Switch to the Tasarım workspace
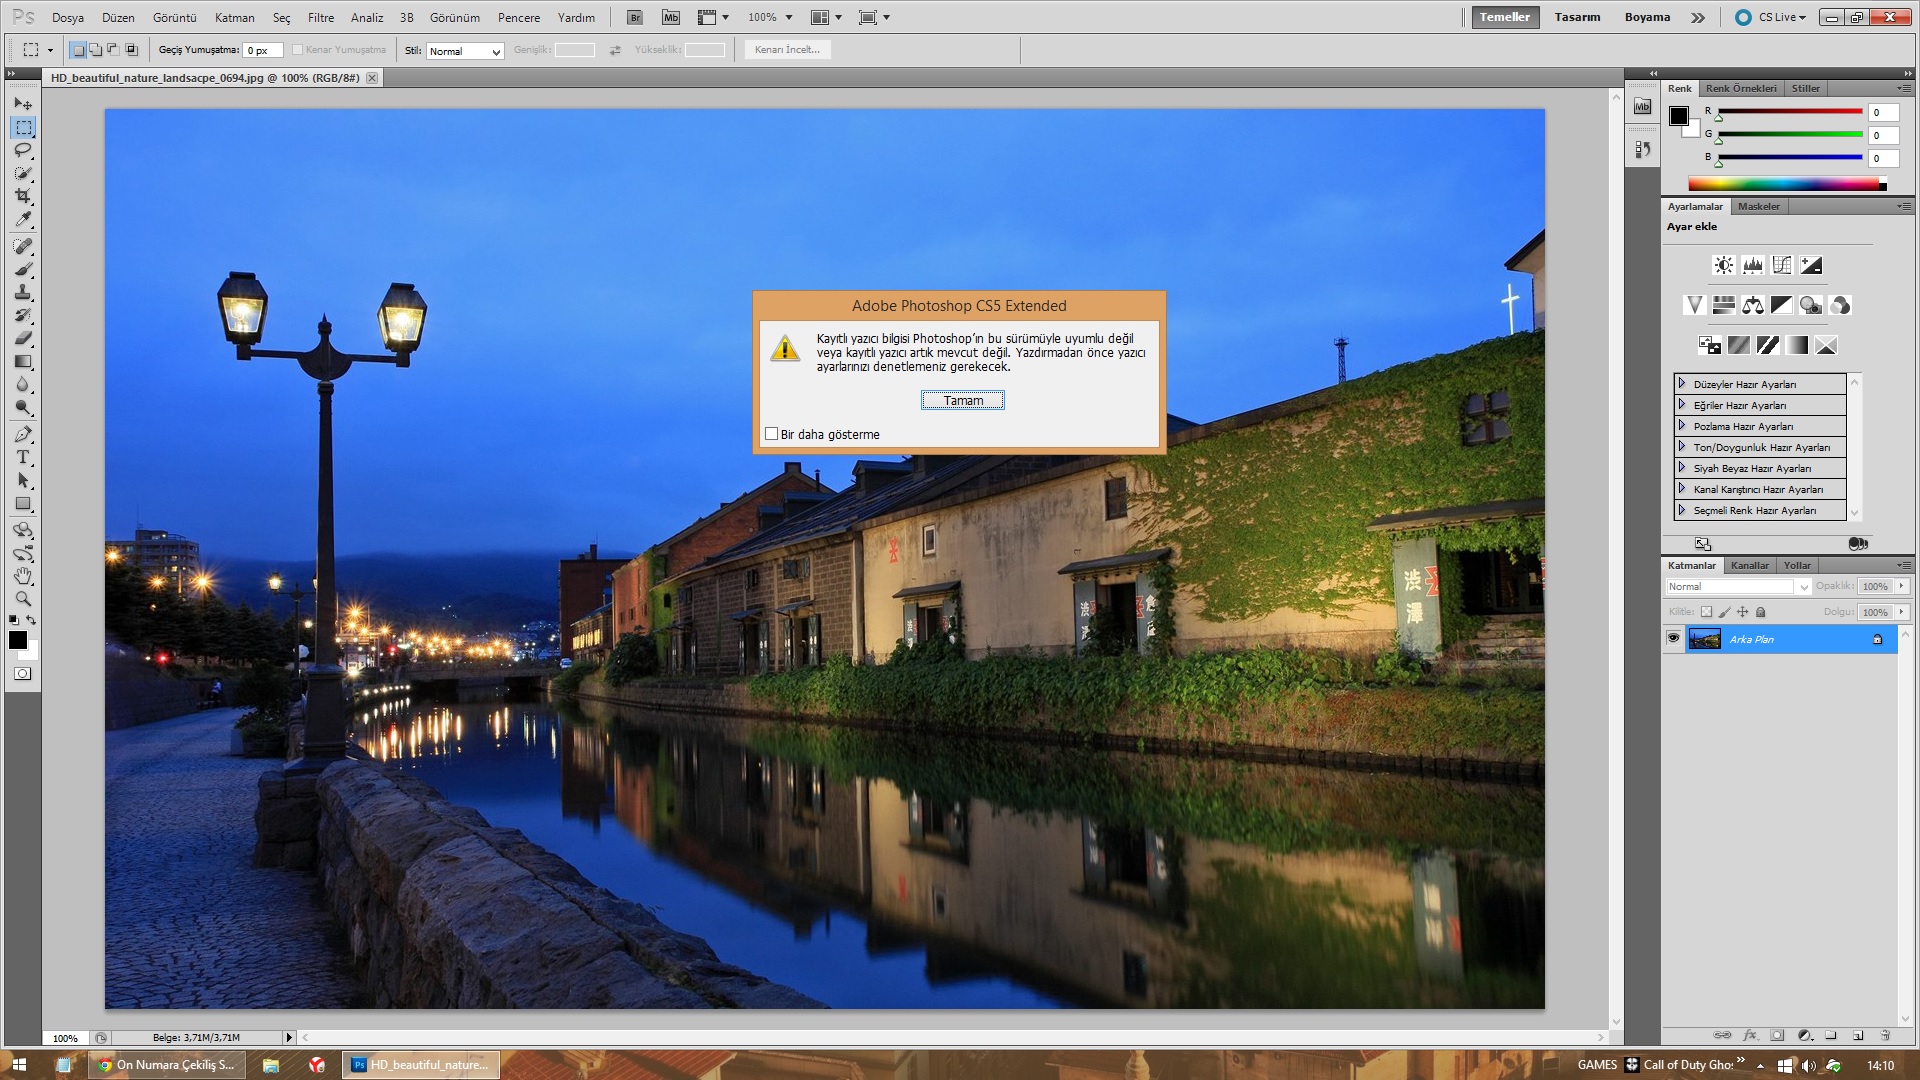Image resolution: width=1920 pixels, height=1080 pixels. 1577,17
